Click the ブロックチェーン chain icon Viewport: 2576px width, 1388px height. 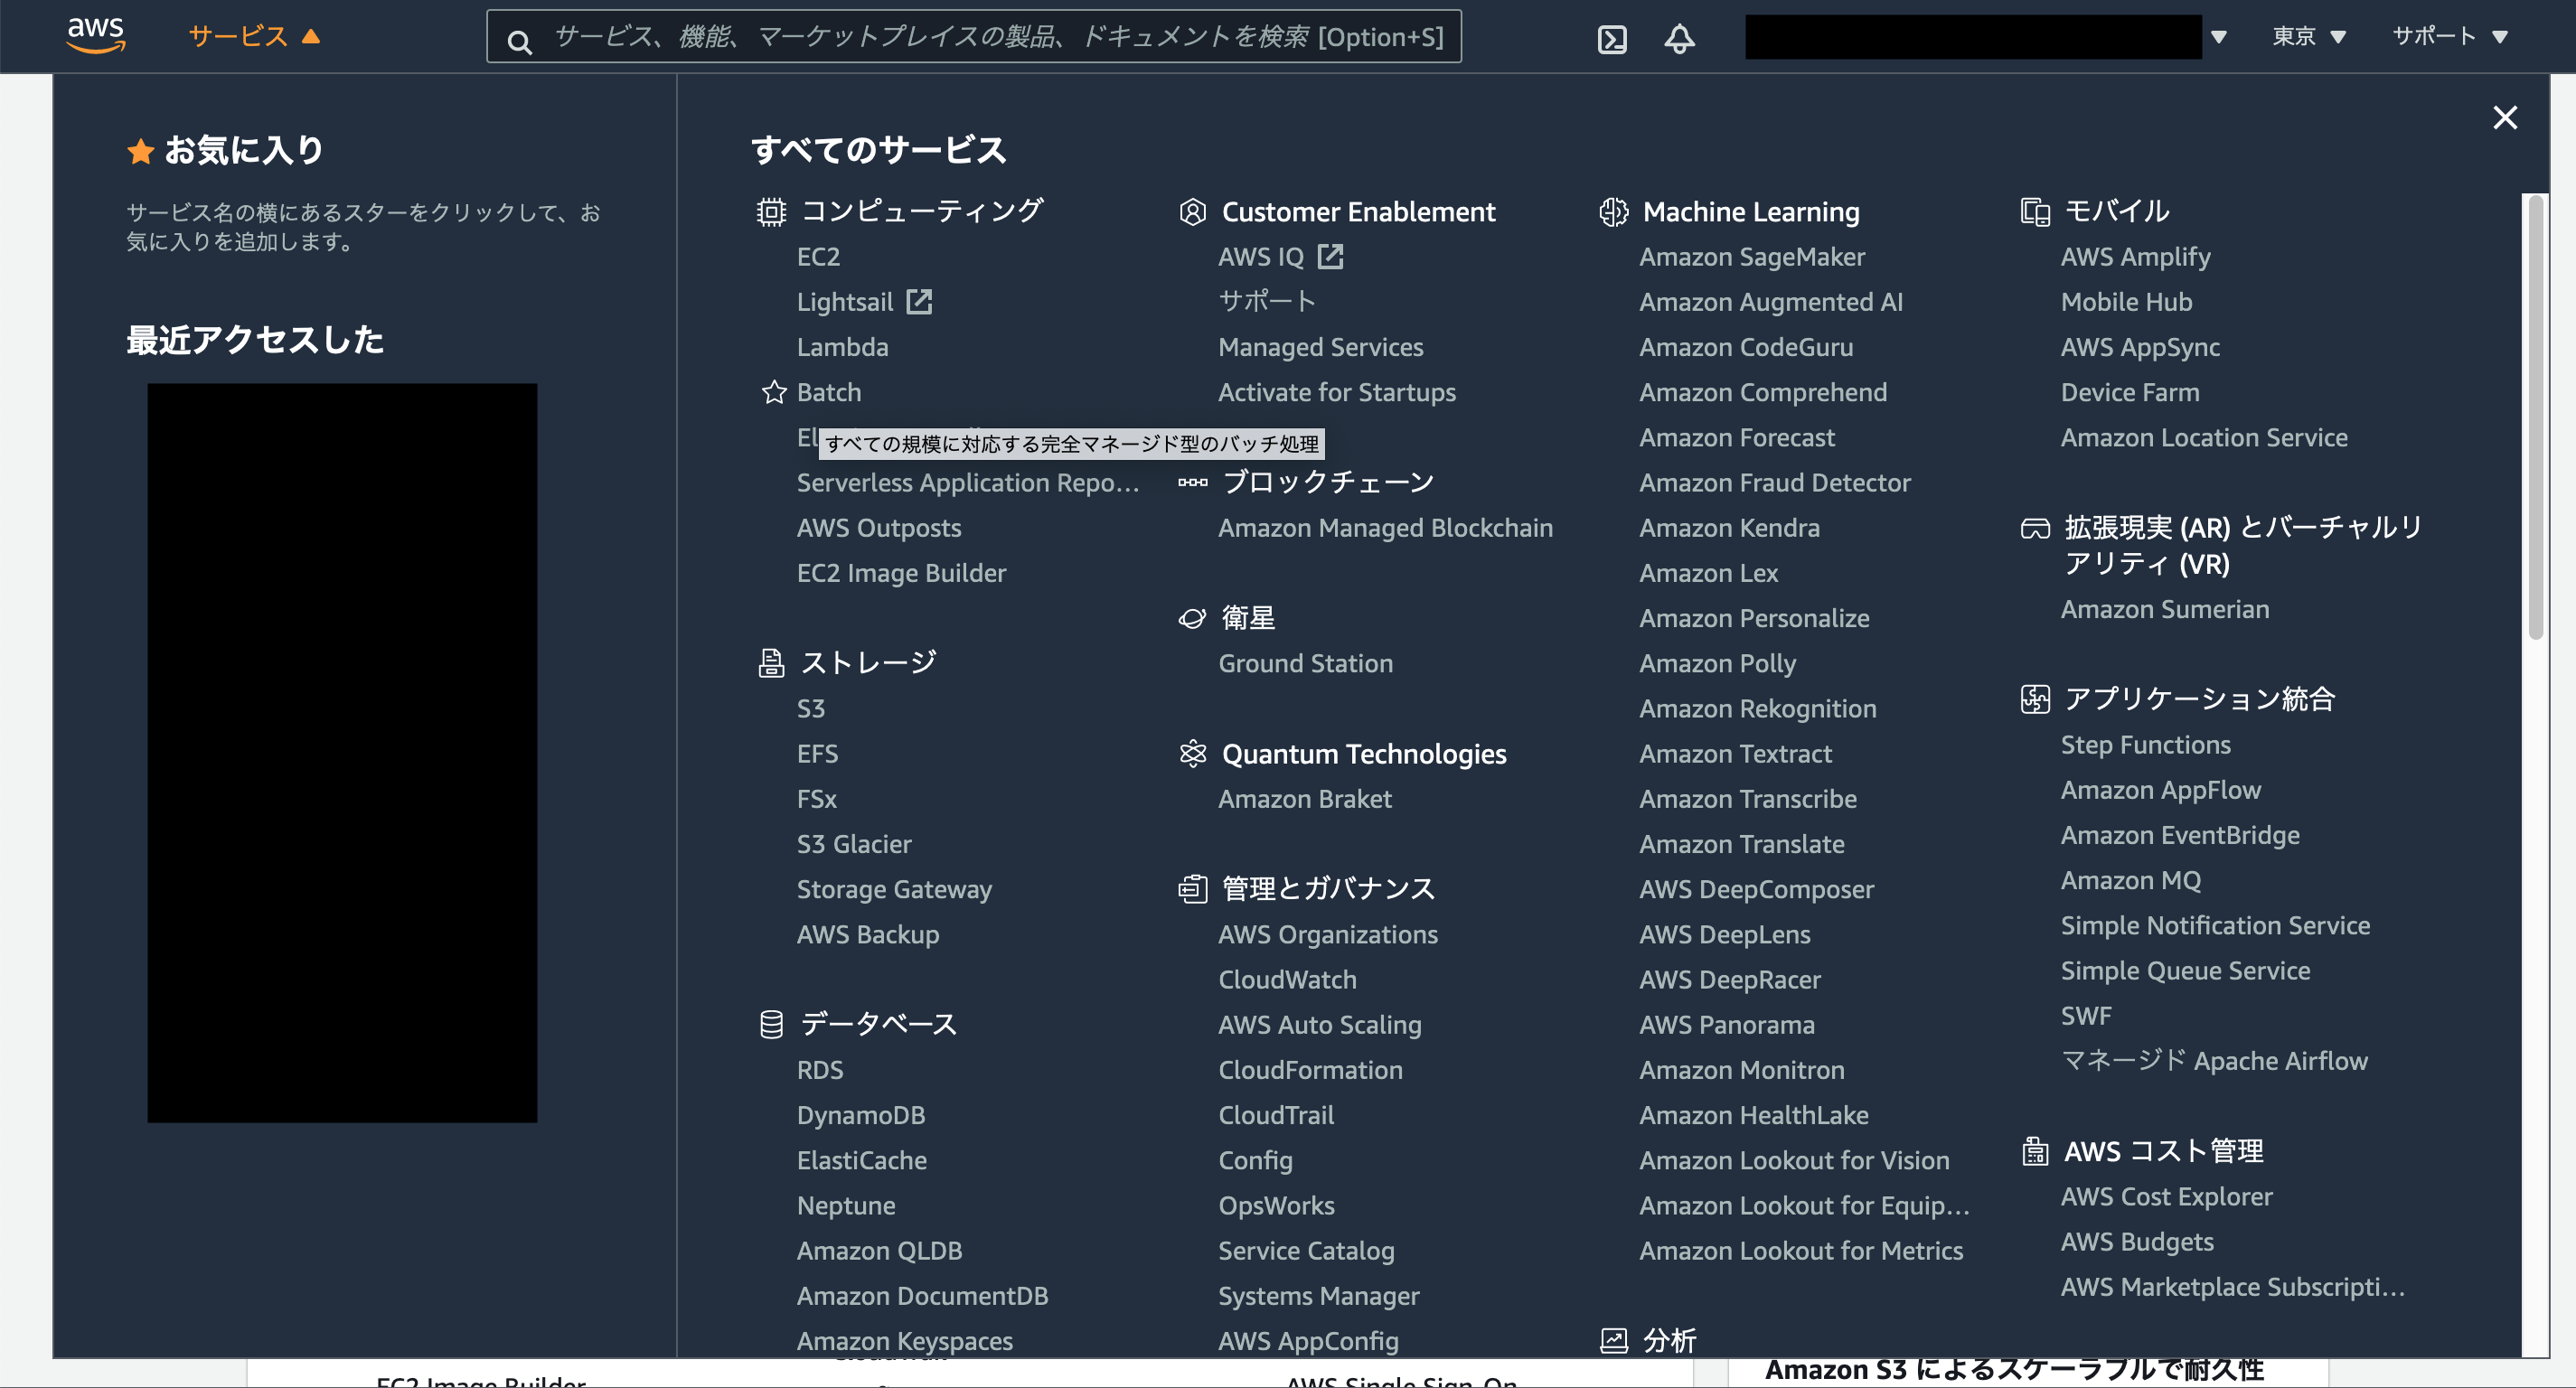click(x=1192, y=482)
